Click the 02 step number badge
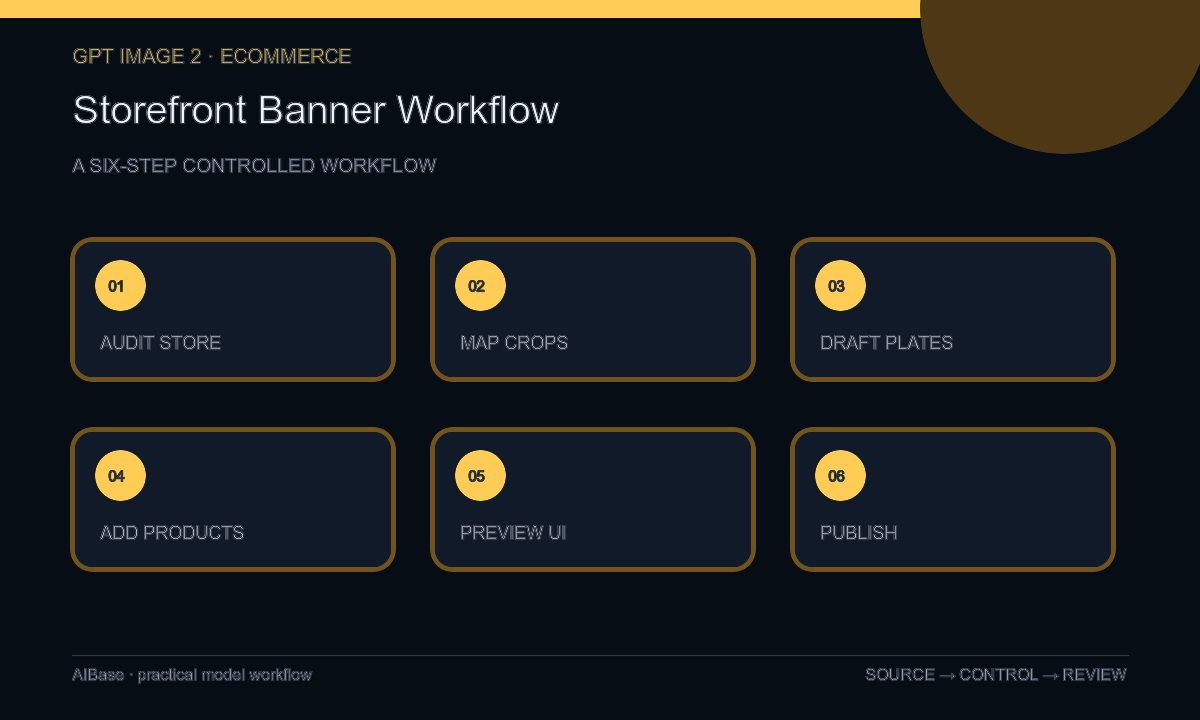 tap(480, 286)
